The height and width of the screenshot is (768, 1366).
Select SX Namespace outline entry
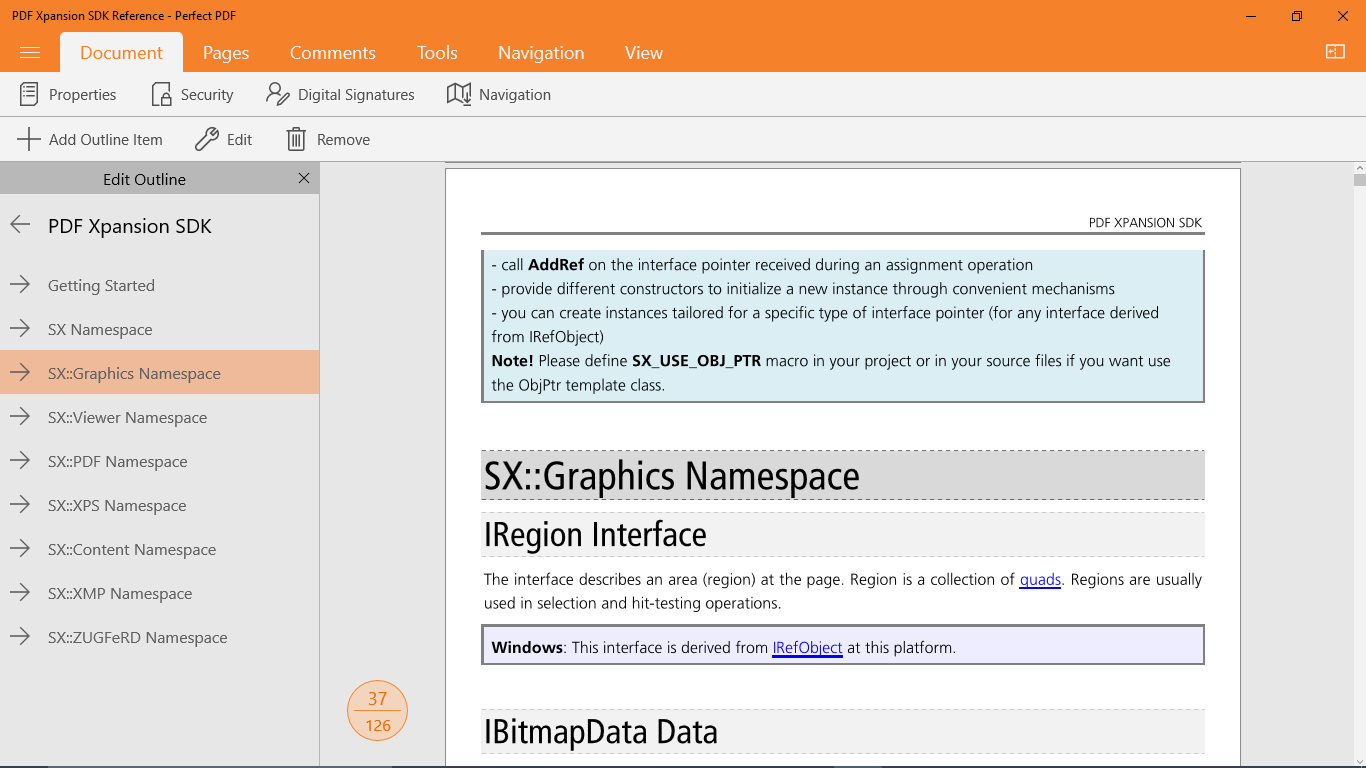pyautogui.click(x=100, y=329)
